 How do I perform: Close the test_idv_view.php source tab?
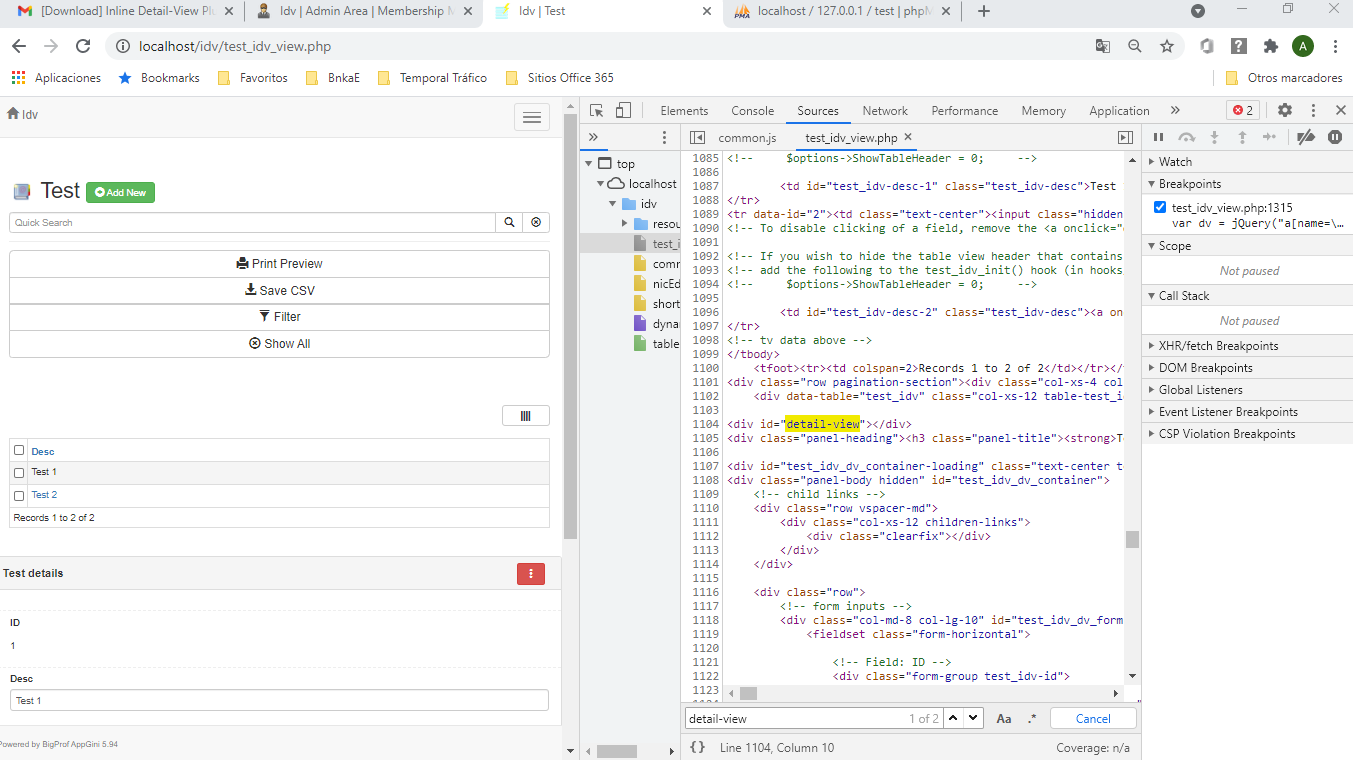[x=908, y=137]
